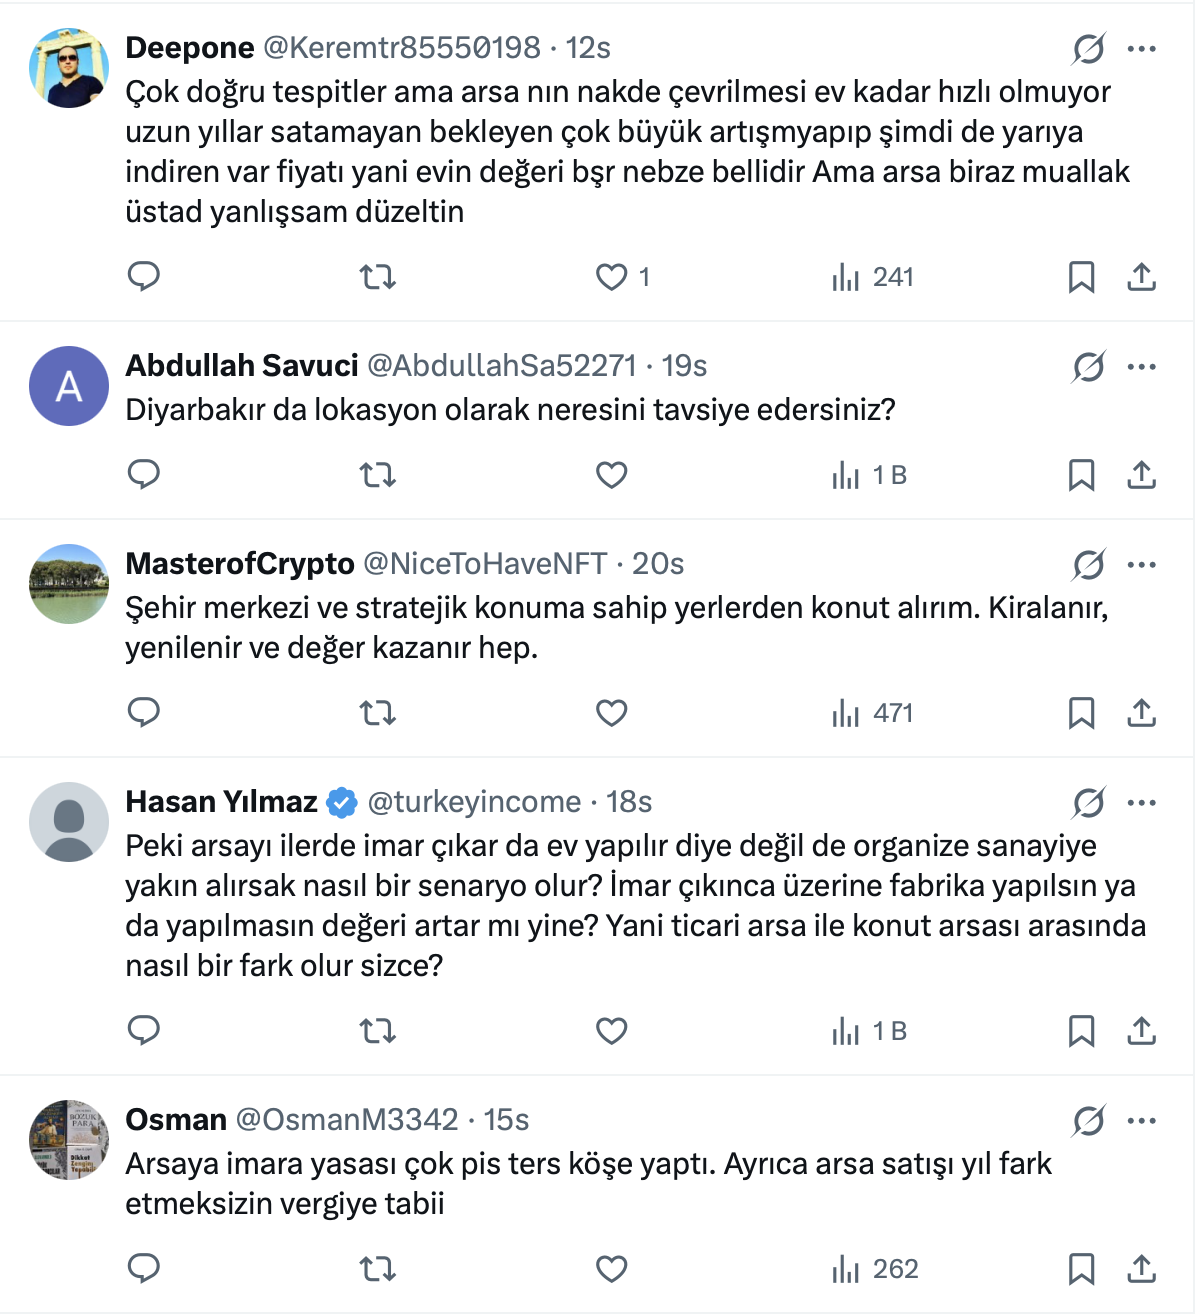Open more options menu on MasterofCrypto's tweet
Viewport: 1200px width, 1314px height.
click(x=1141, y=565)
